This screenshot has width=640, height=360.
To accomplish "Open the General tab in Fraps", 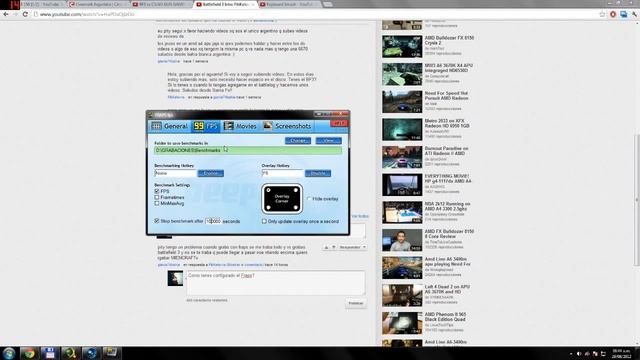I will click(x=169, y=126).
